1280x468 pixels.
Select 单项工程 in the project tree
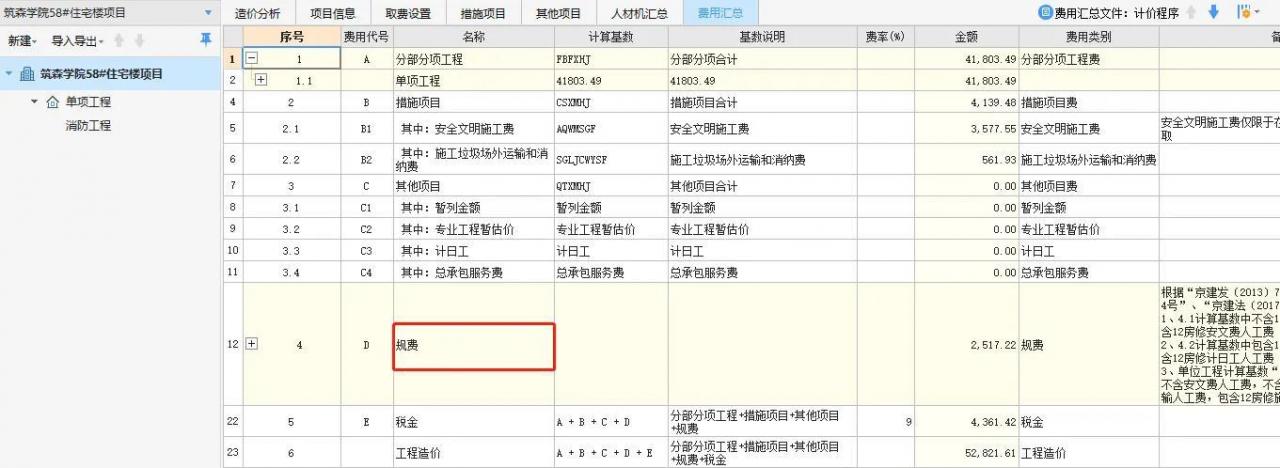(88, 102)
